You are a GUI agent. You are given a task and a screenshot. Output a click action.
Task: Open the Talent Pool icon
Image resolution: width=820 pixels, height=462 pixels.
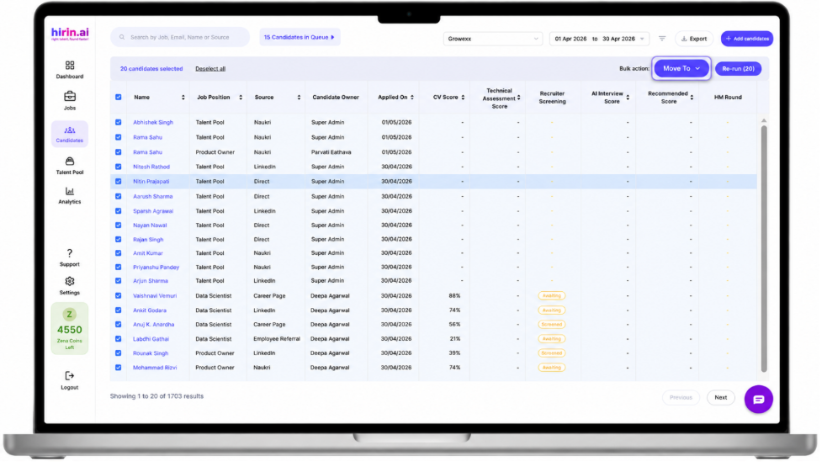70,161
